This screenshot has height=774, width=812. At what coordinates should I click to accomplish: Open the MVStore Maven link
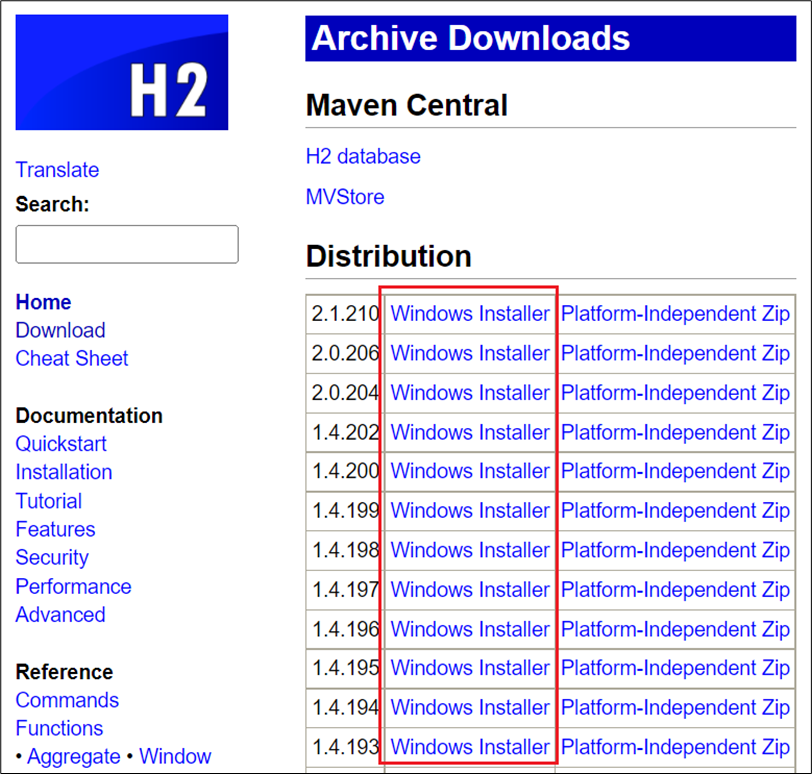tap(345, 197)
